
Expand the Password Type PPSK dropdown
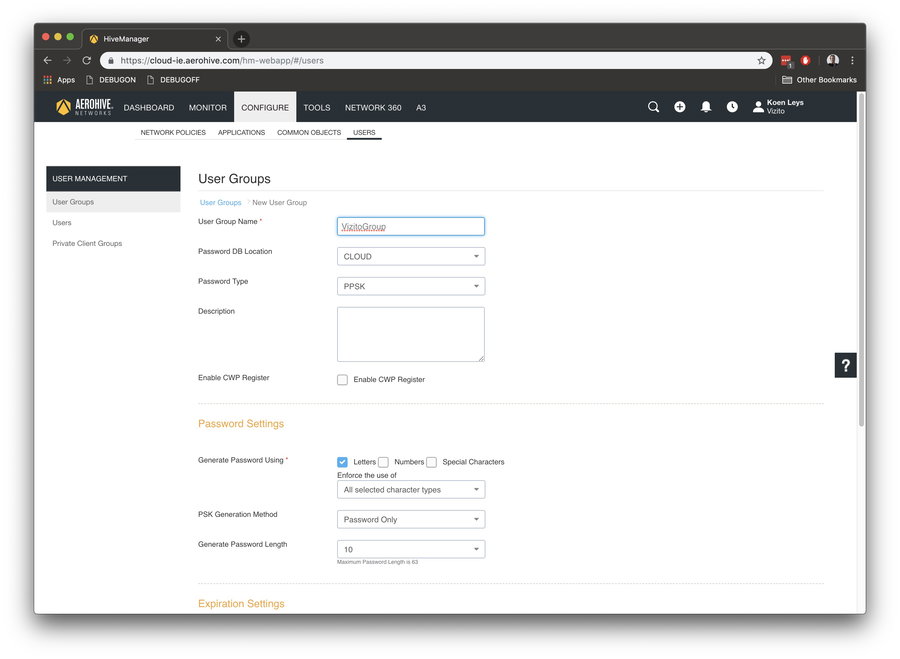point(411,287)
